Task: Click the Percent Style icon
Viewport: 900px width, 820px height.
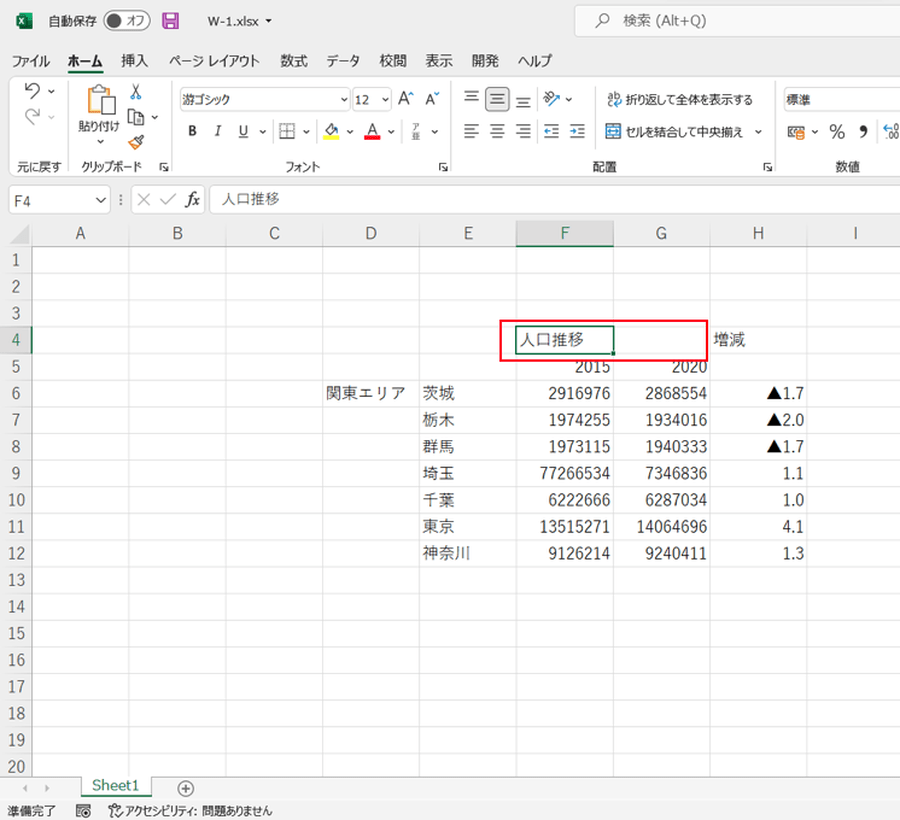Action: pyautogui.click(x=837, y=132)
